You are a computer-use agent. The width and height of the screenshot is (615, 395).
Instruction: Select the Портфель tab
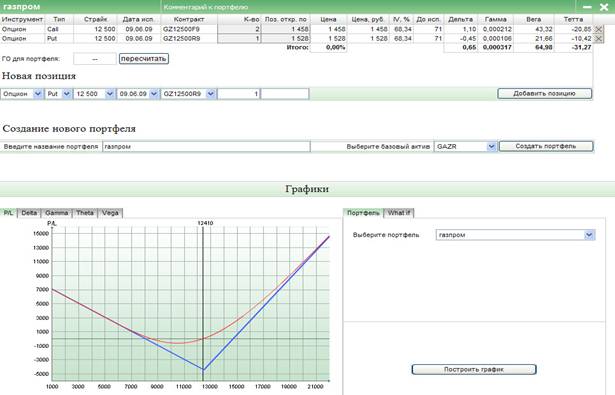(x=363, y=213)
